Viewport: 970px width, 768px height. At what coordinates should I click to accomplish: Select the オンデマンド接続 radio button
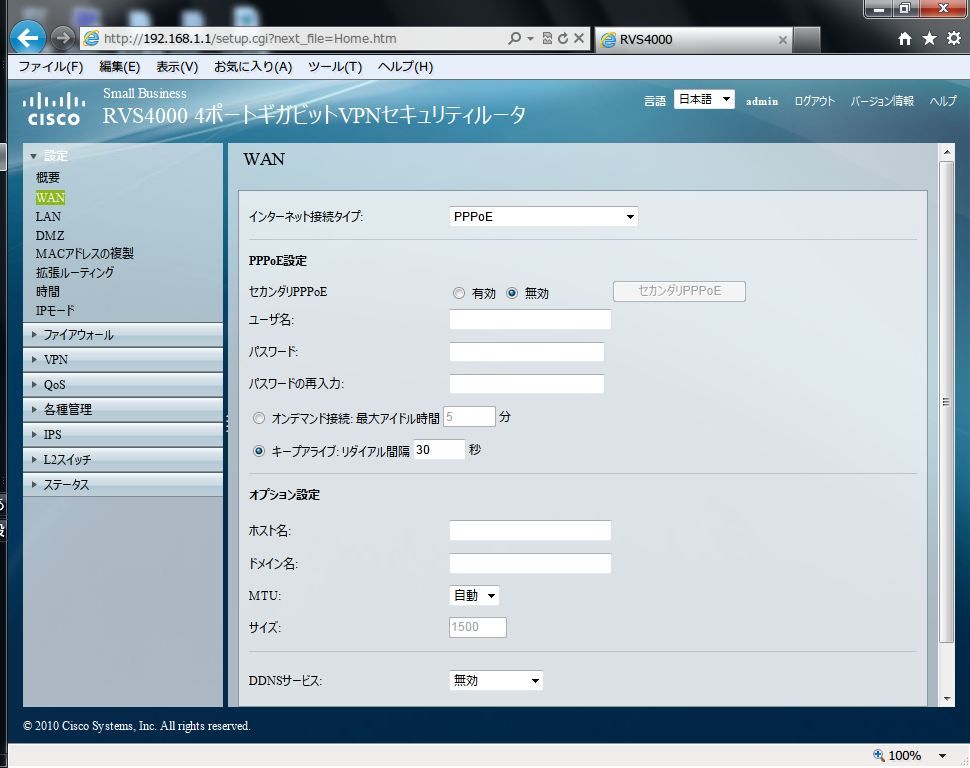(259, 418)
